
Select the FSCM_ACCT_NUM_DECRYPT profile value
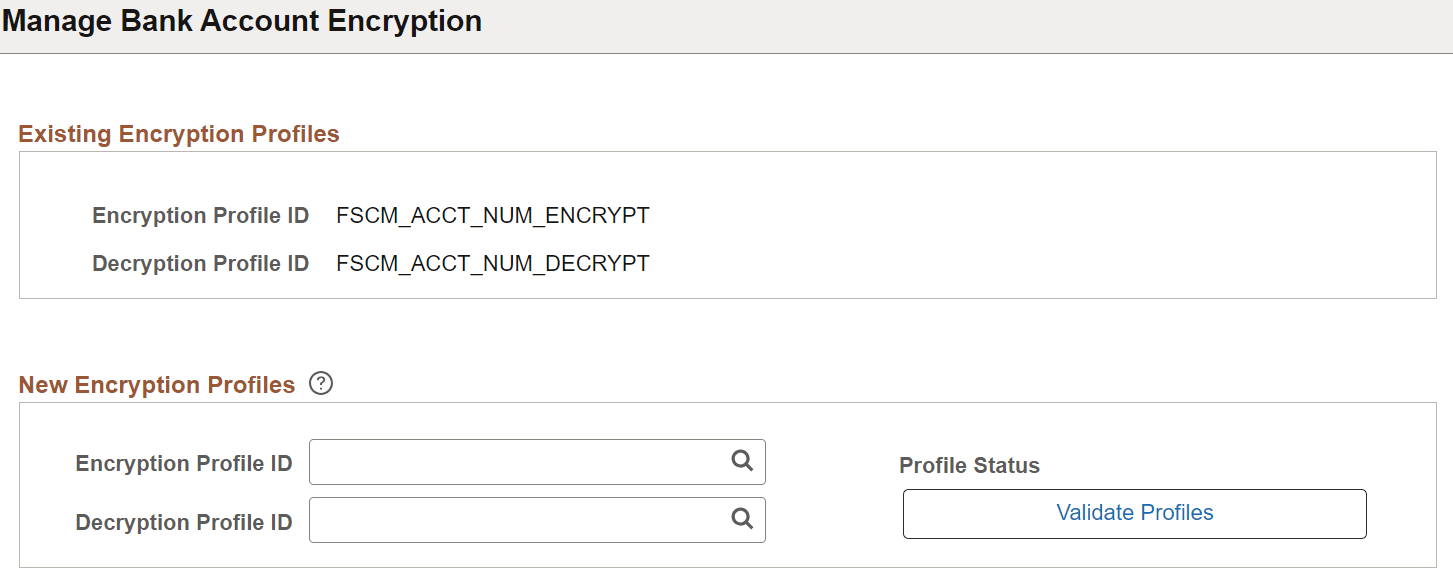pos(489,263)
